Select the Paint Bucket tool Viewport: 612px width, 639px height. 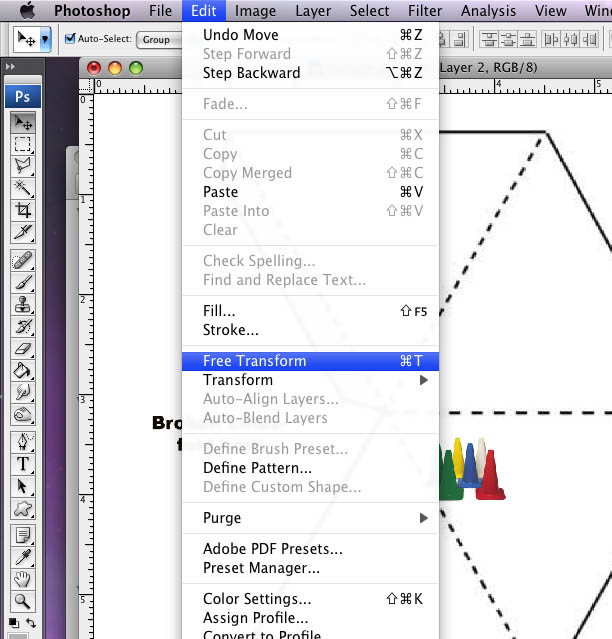click(23, 370)
